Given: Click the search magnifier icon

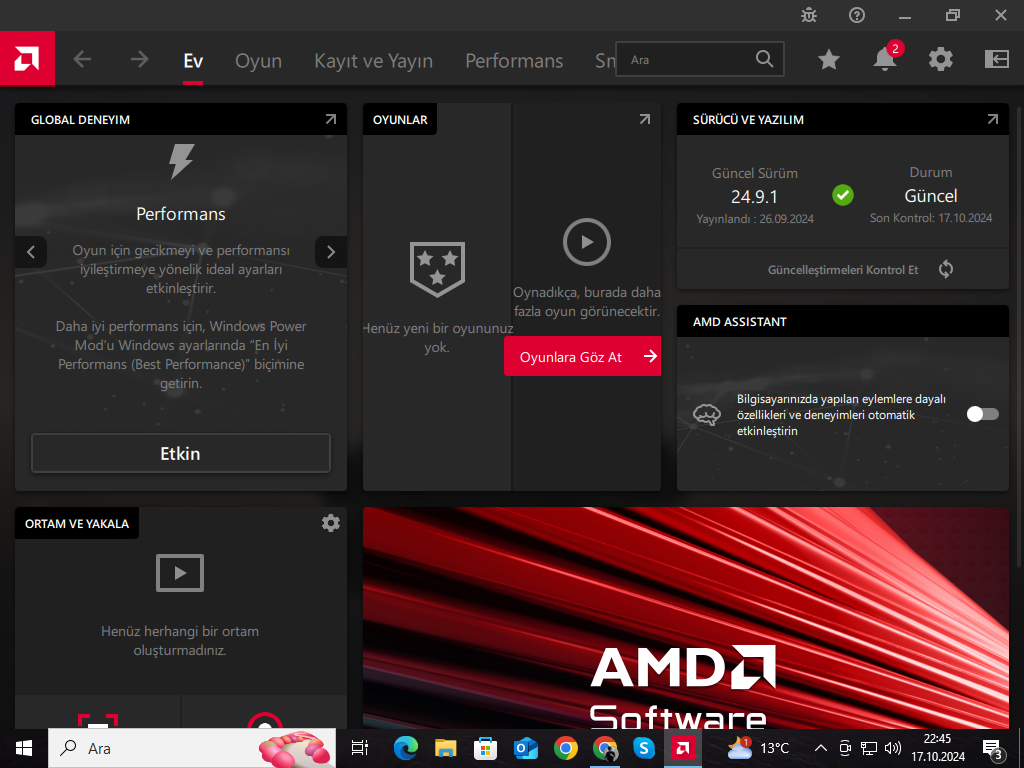Looking at the screenshot, I should coord(764,59).
